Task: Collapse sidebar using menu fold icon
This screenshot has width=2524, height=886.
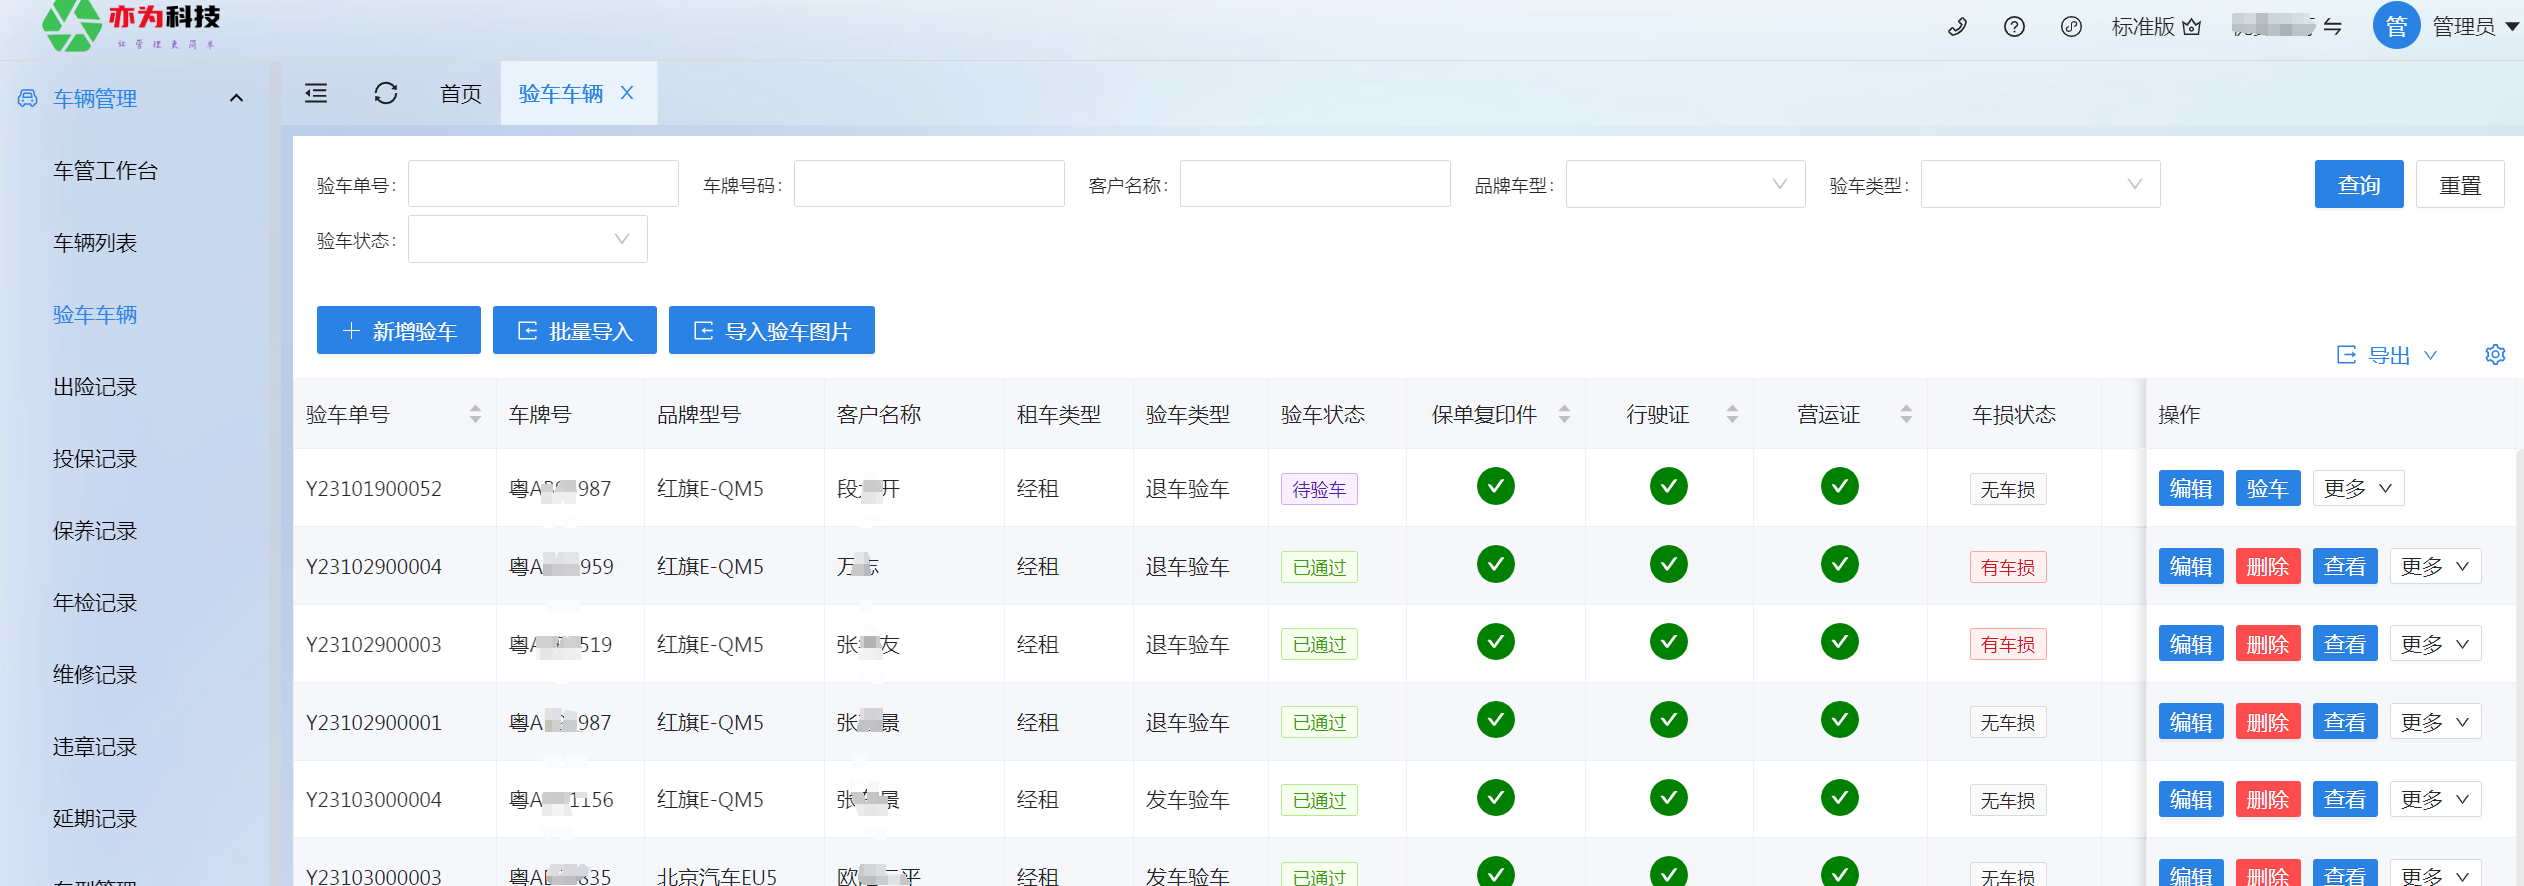Action: [x=316, y=93]
